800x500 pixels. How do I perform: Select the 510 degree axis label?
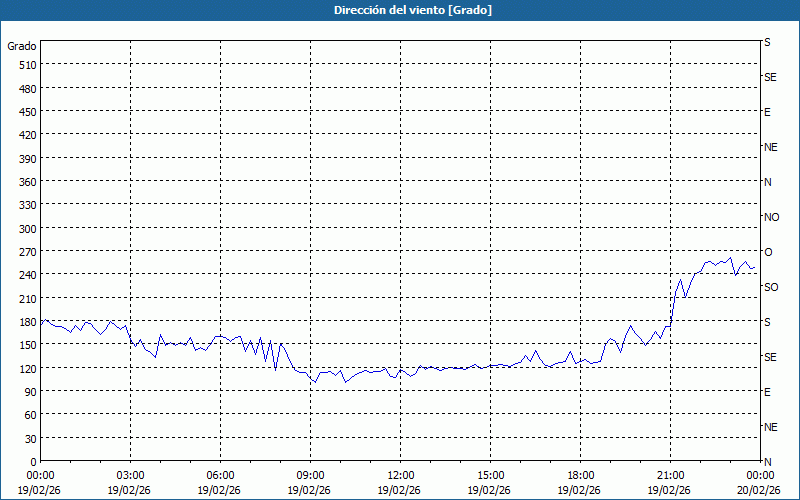click(x=26, y=65)
